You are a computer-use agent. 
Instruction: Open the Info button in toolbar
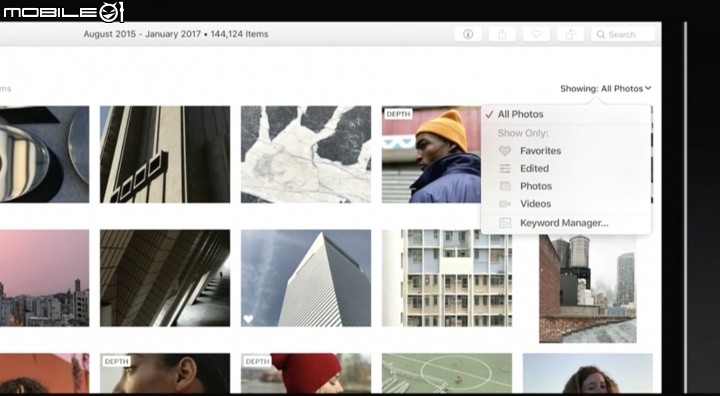(468, 34)
